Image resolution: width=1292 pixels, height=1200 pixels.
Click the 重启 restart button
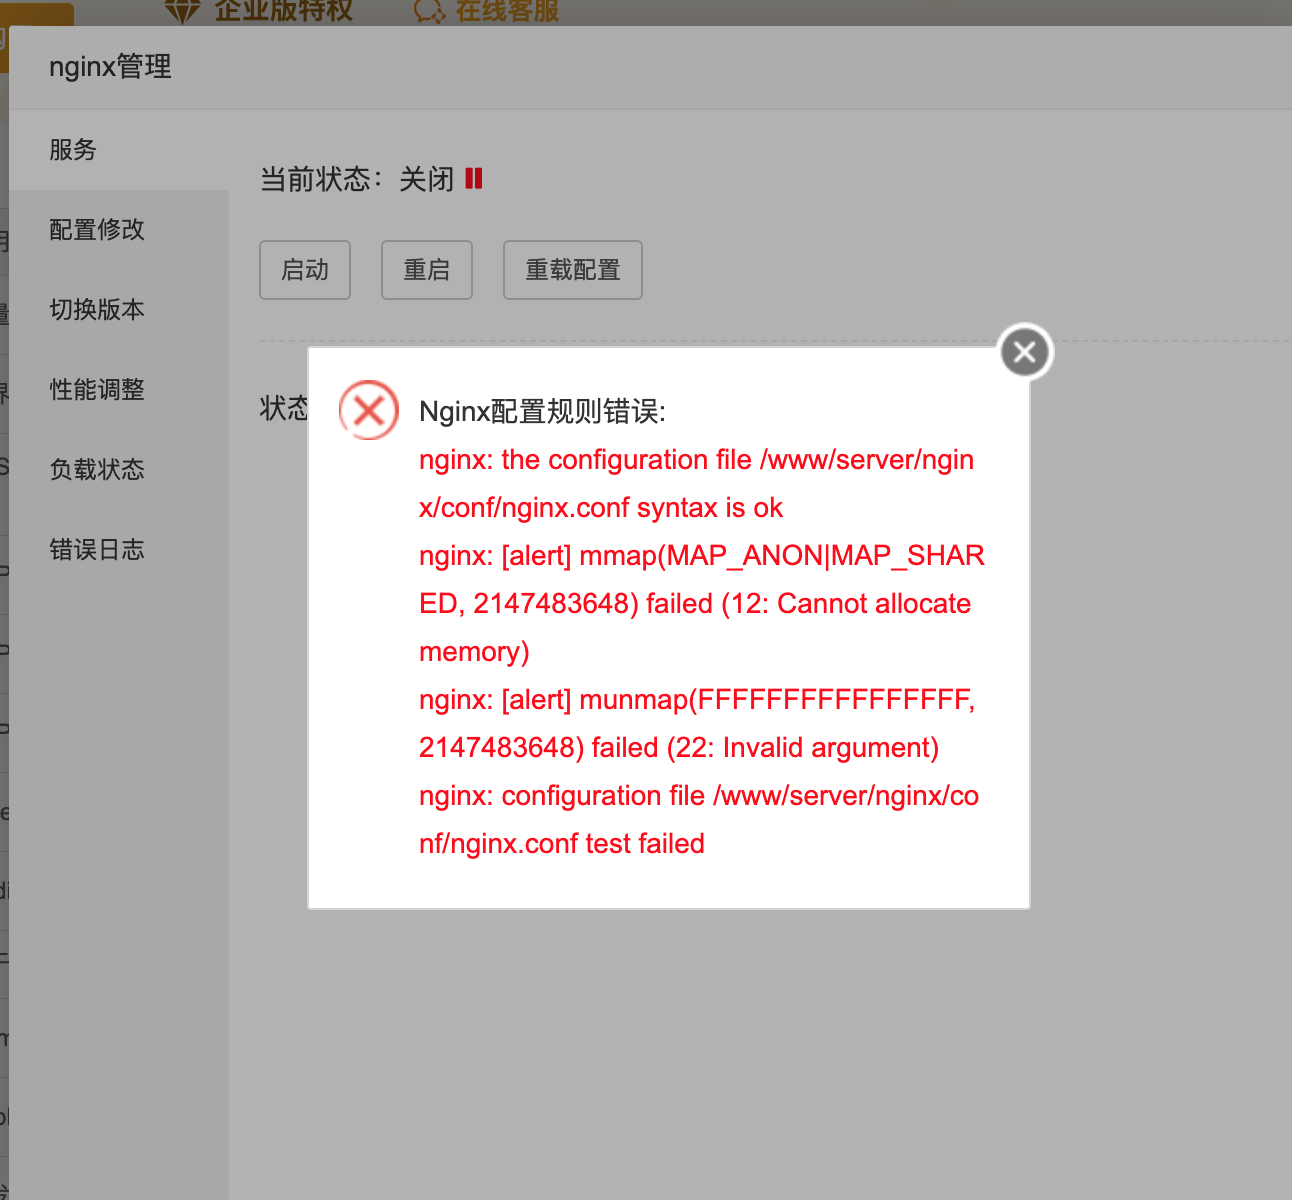click(427, 270)
